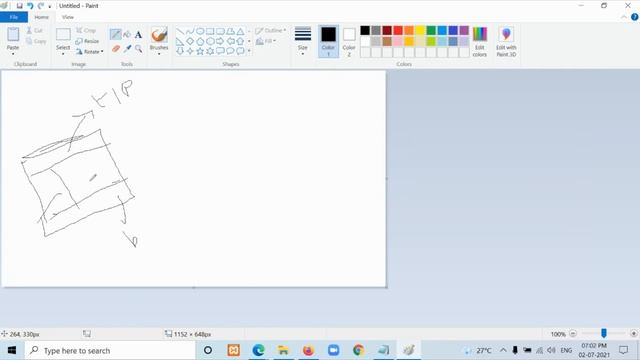Expand the Select options arrow
640x360 pixels.
pyautogui.click(x=63, y=53)
